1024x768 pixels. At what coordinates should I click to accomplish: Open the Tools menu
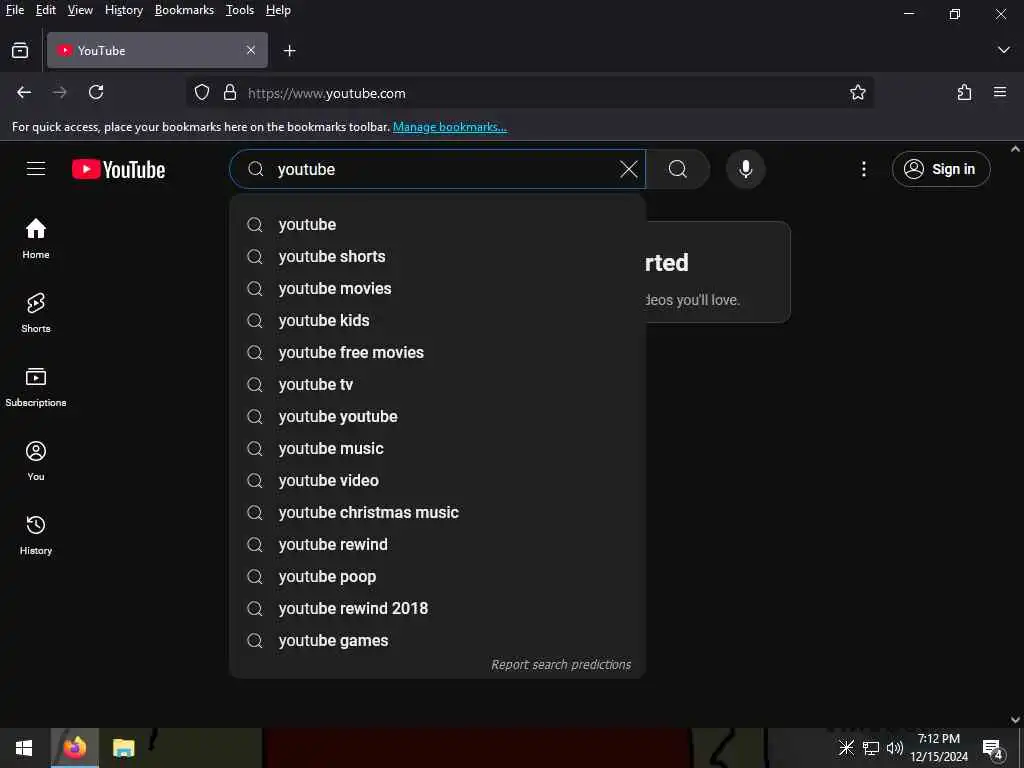click(x=240, y=10)
